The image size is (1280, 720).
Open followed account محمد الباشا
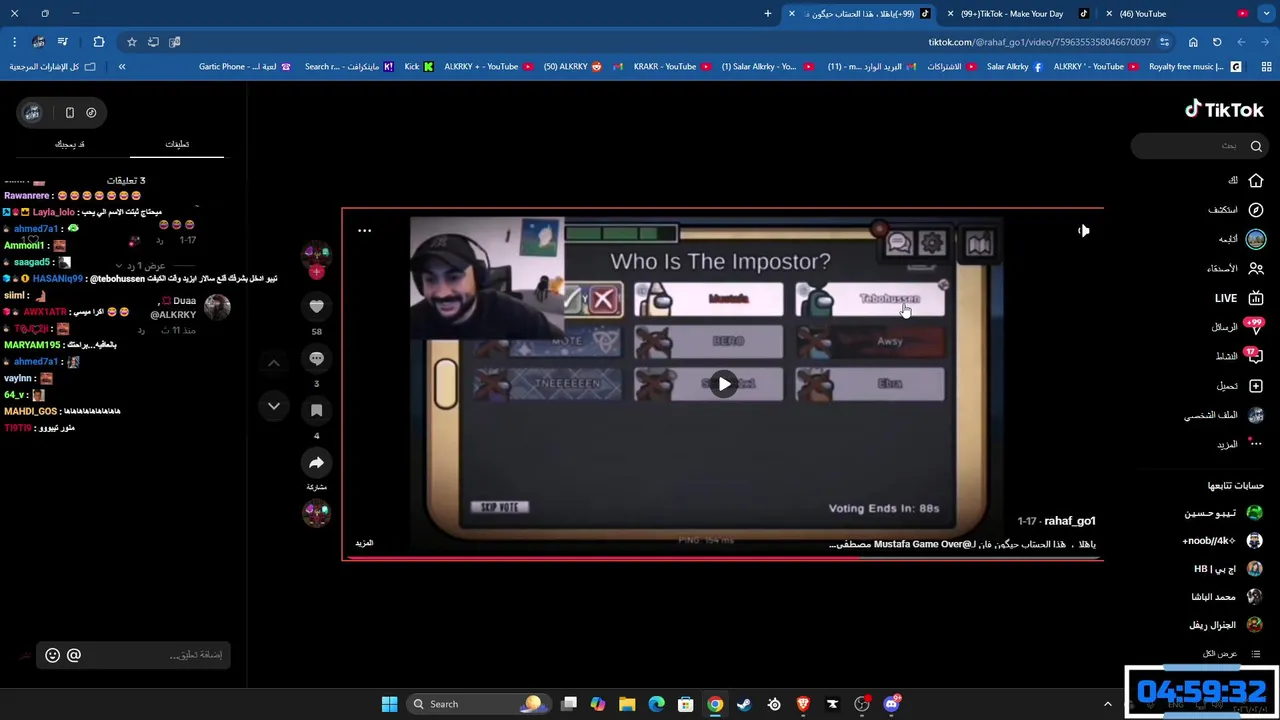point(1227,597)
